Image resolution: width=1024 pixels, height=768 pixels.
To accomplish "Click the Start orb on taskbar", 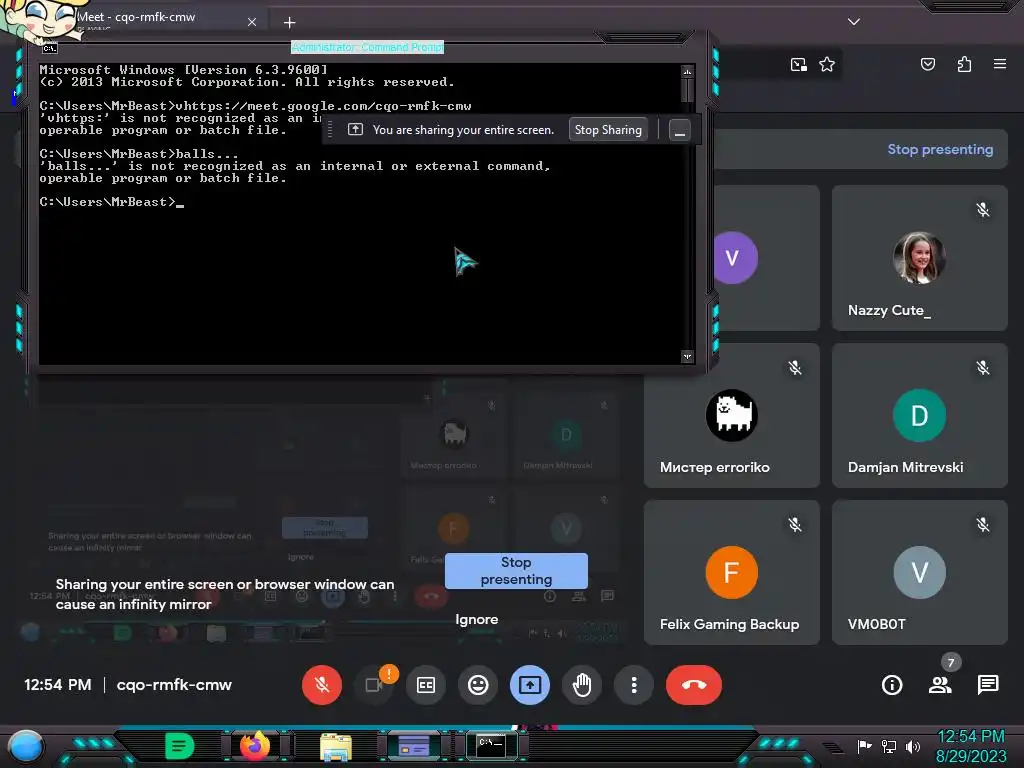I will tap(25, 746).
